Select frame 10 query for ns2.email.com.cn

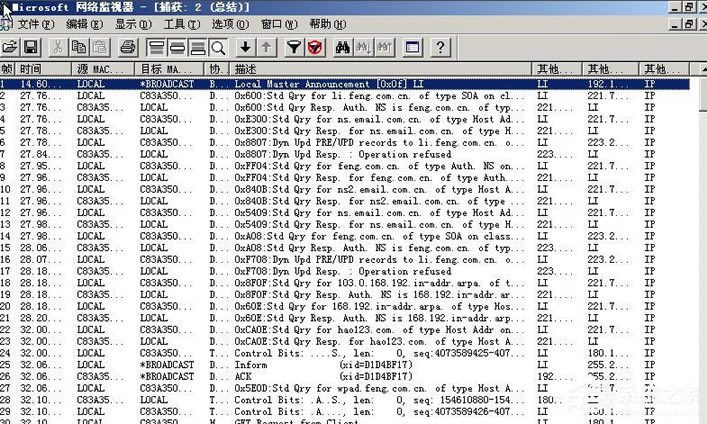coord(344,189)
